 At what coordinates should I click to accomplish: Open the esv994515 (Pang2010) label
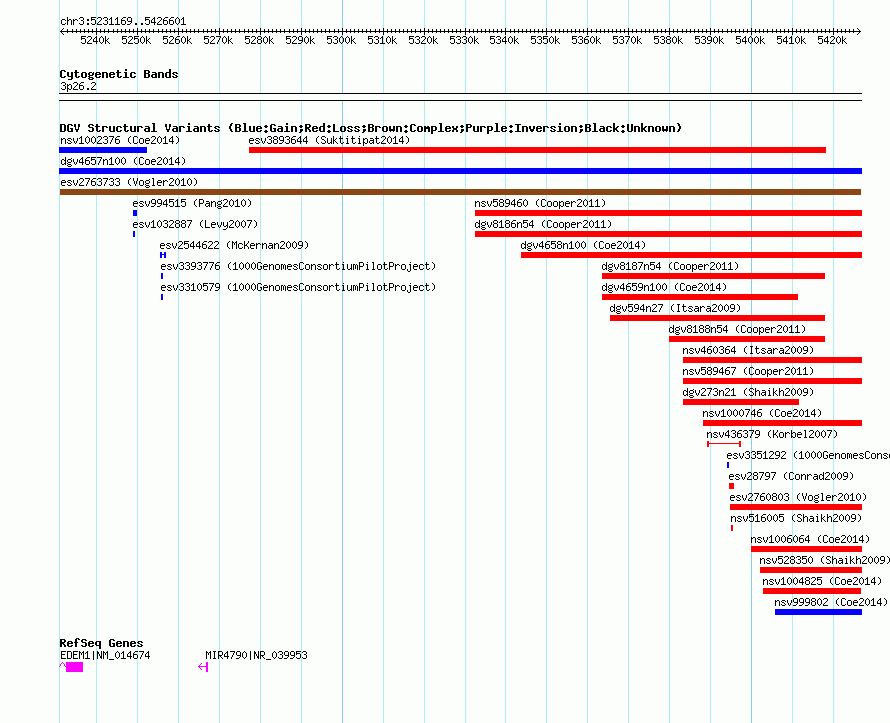click(x=192, y=203)
